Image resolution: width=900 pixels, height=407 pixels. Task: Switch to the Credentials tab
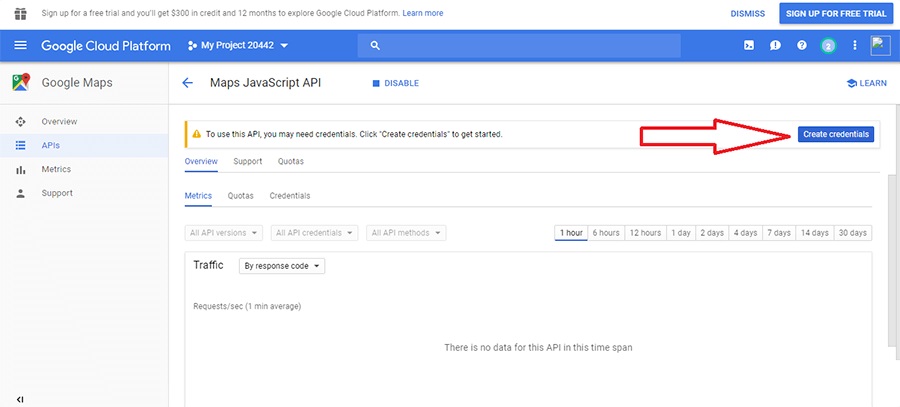290,196
